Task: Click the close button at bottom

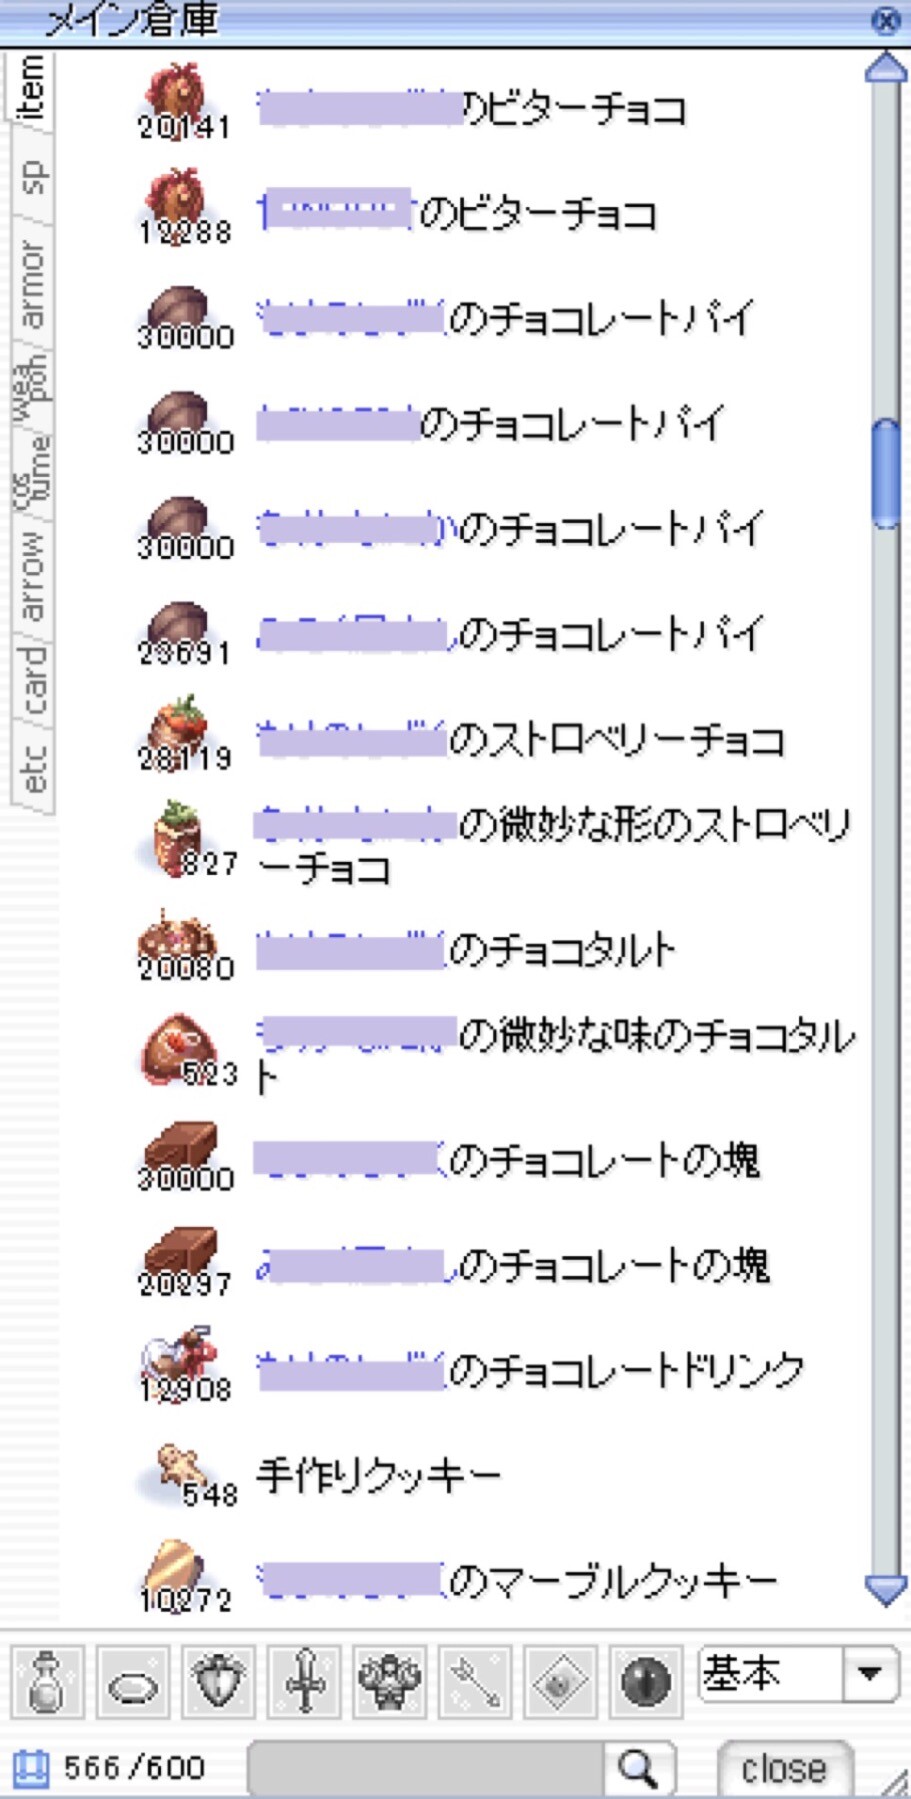Action: (784, 1769)
